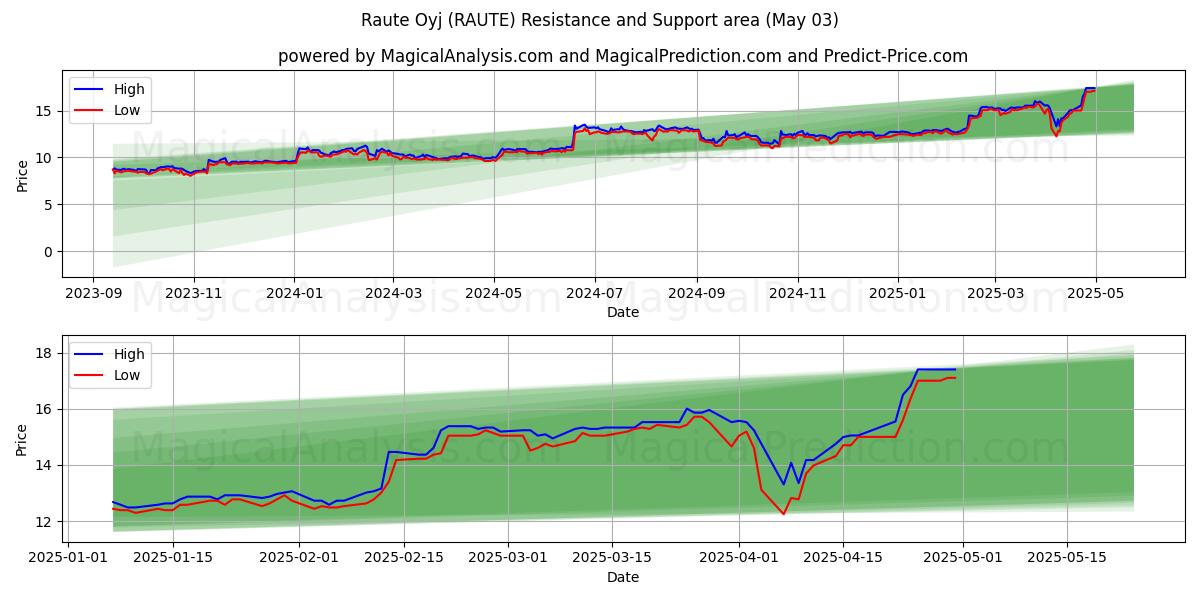The width and height of the screenshot is (1200, 600).
Task: Click the 'Date' x-axis label of bottom chart
Action: coord(623,577)
